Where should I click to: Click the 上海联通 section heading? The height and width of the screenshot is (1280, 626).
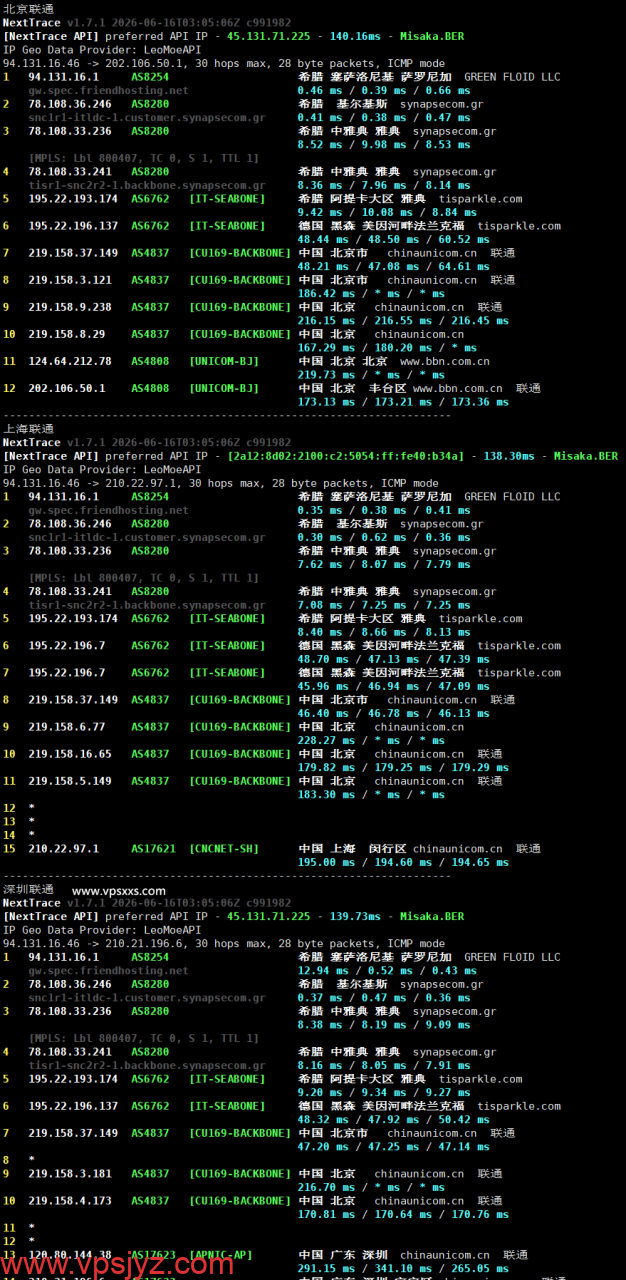pos(28,428)
